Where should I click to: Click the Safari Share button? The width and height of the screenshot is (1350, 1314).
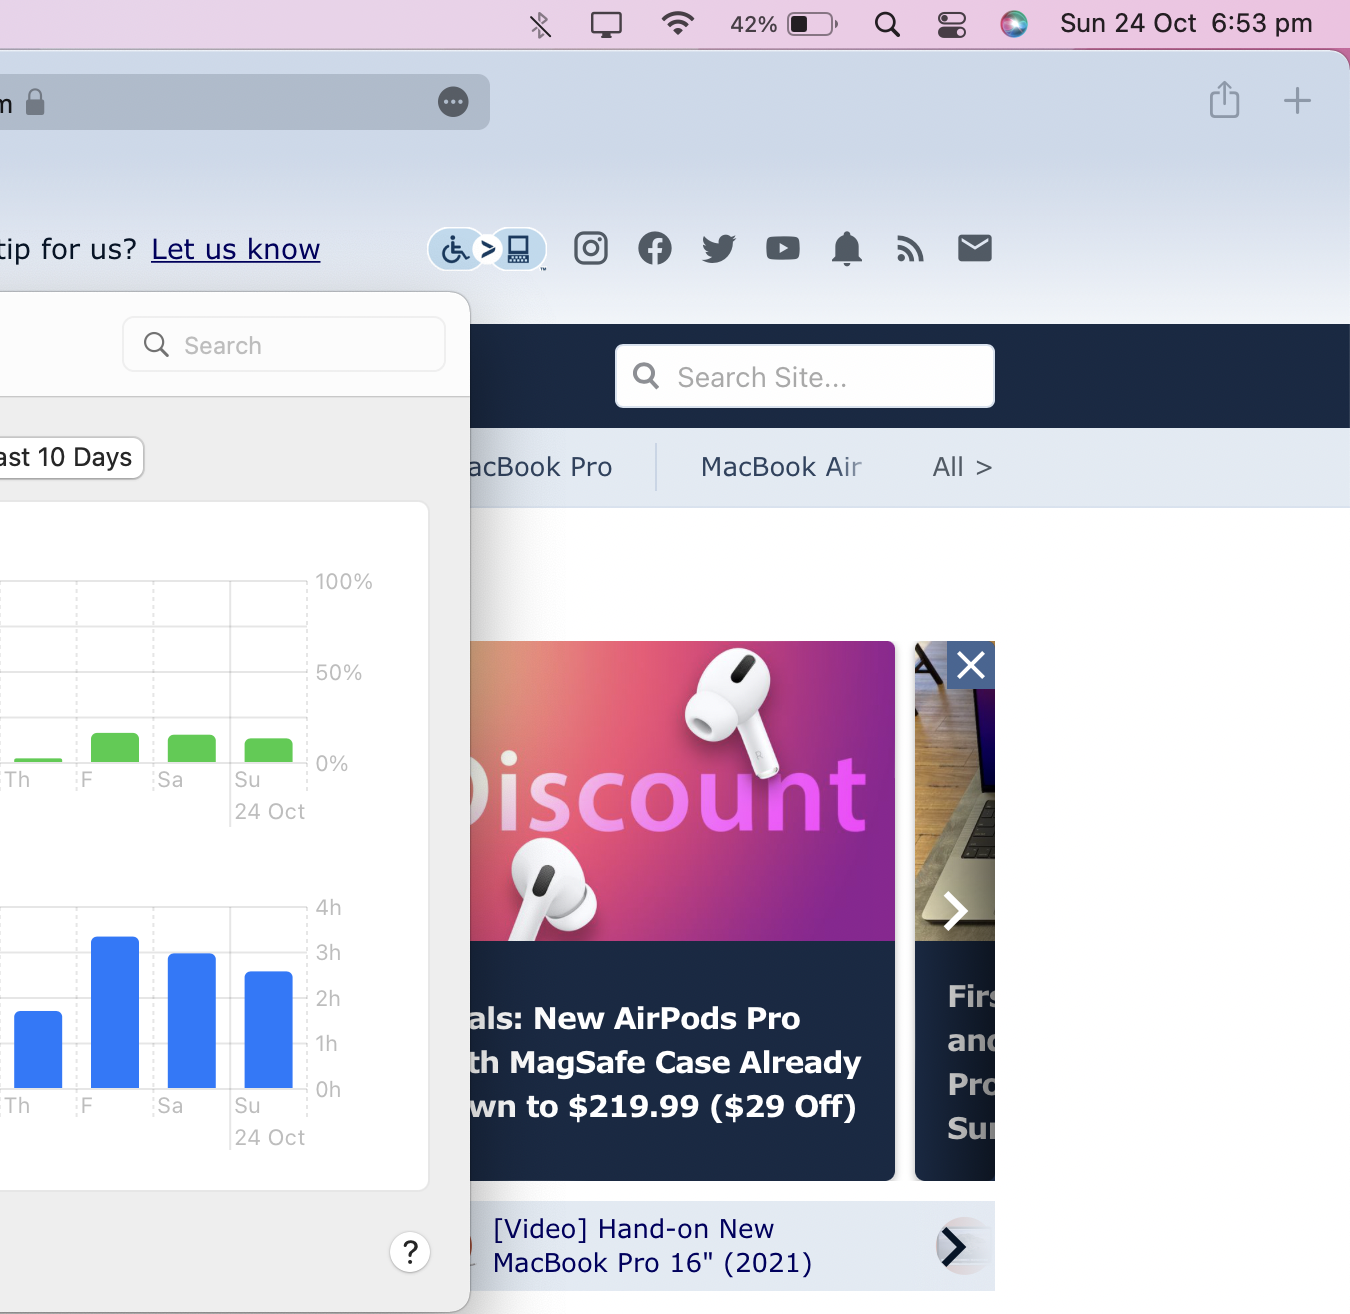tap(1224, 100)
